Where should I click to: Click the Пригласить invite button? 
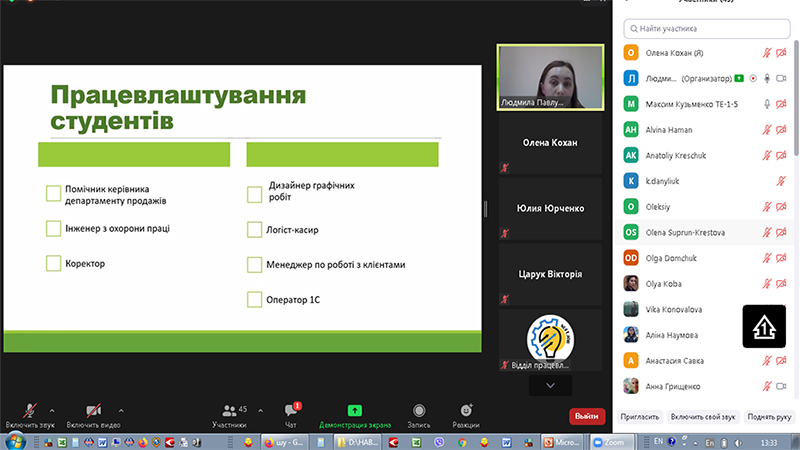point(640,417)
